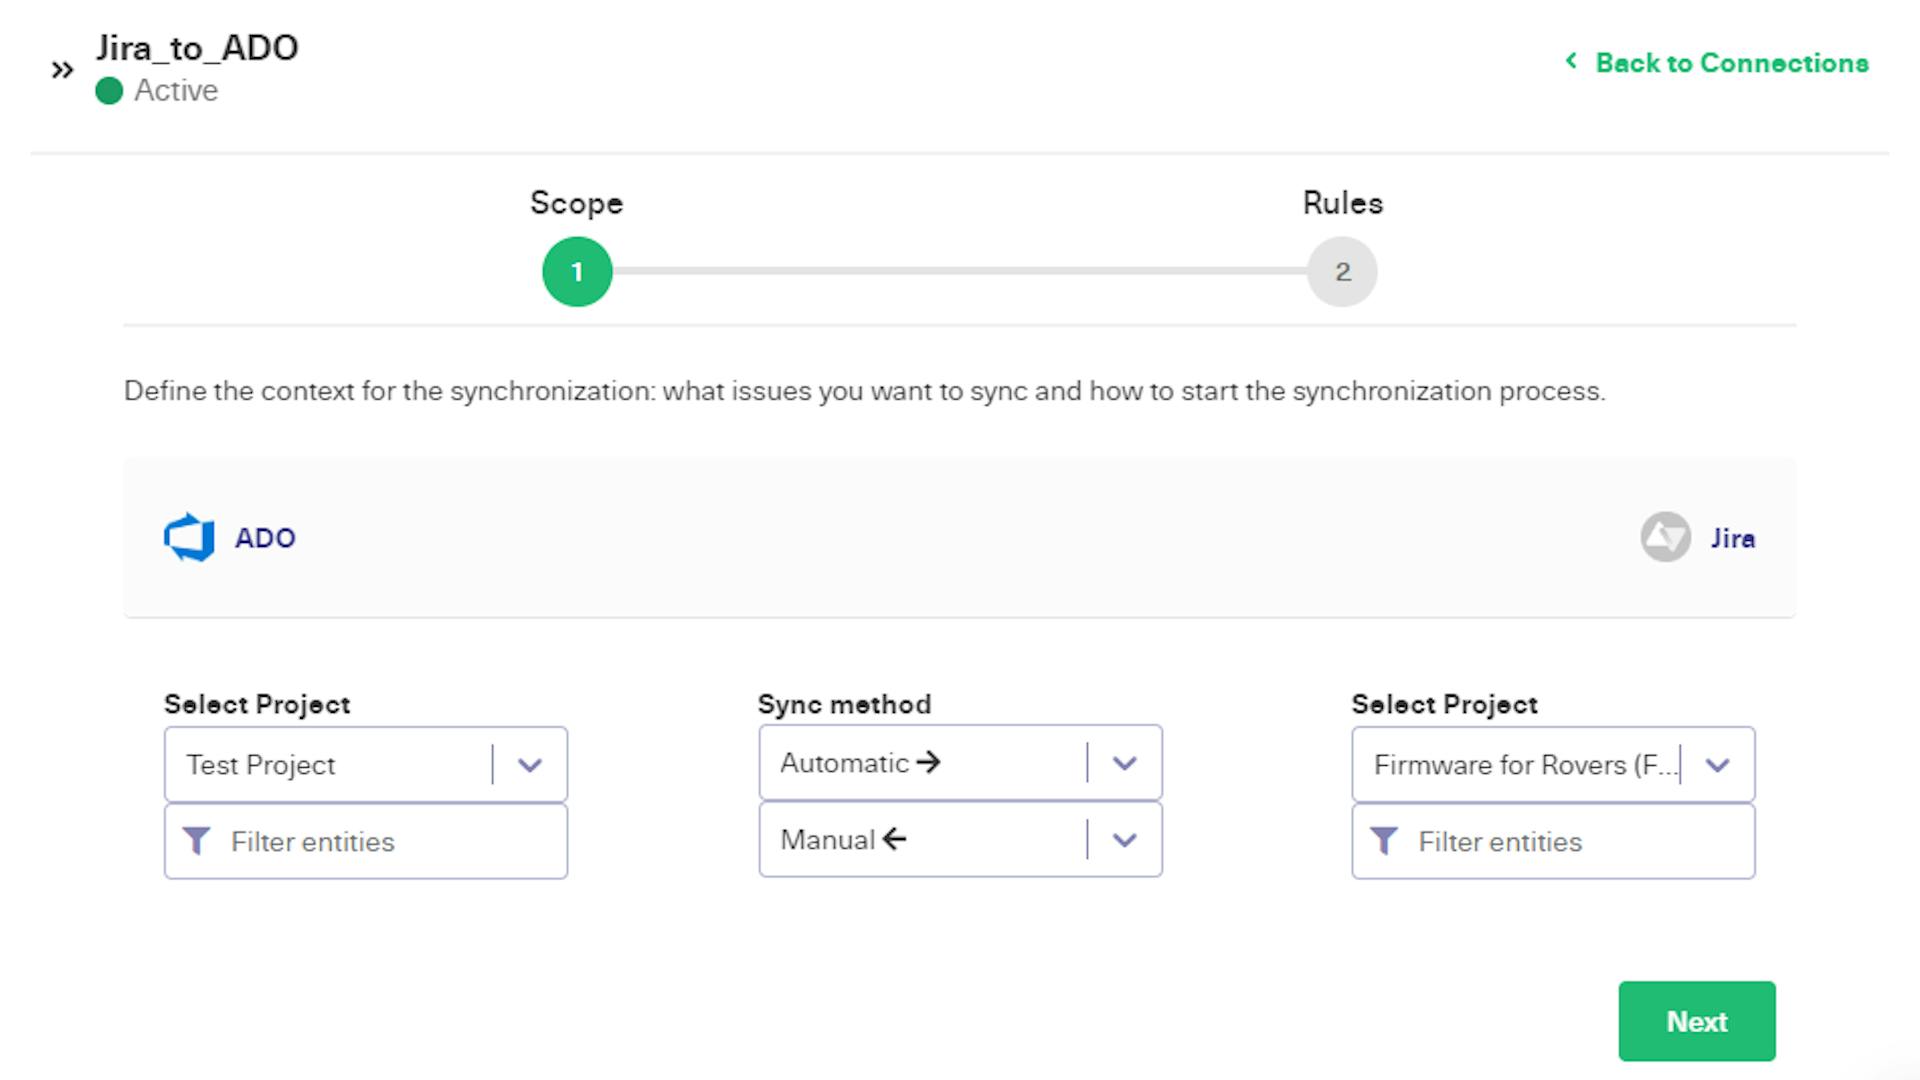Click the Sync method label
Image resolution: width=1920 pixels, height=1080 pixels.
(x=844, y=704)
